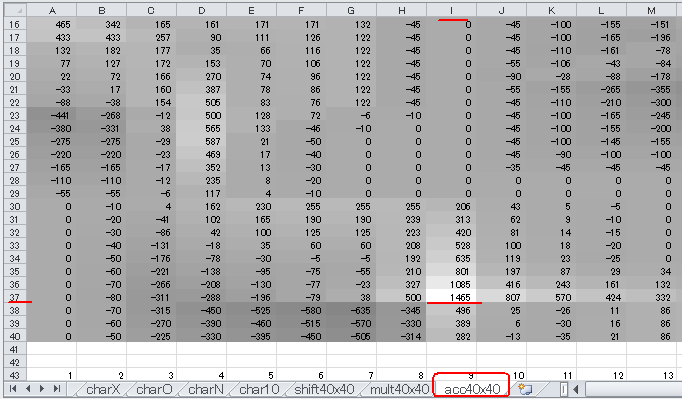
Task: Select row 37 header
Action: pyautogui.click(x=15, y=298)
